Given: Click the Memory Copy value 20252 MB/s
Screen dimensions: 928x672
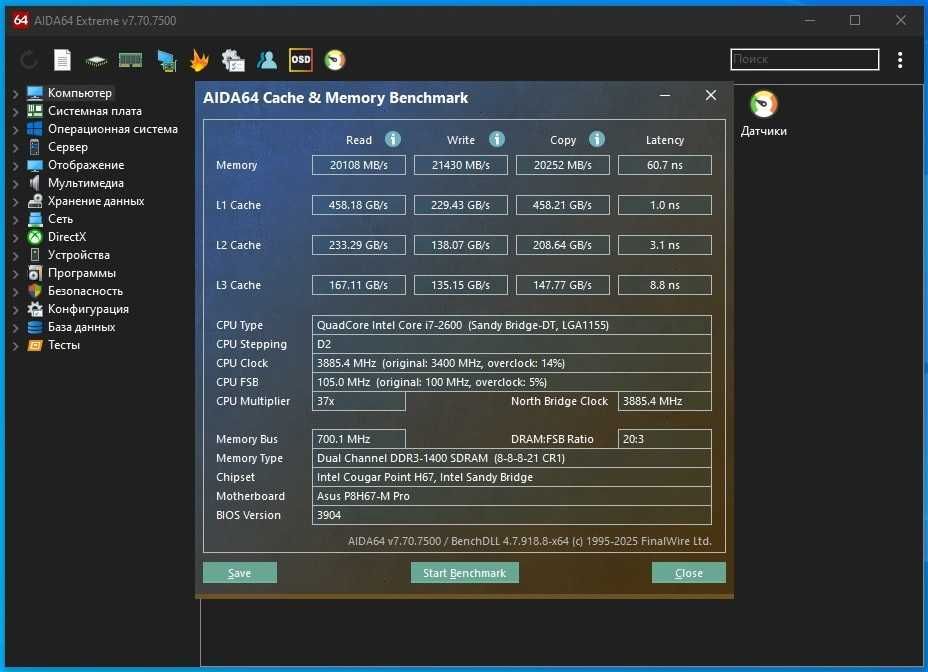Looking at the screenshot, I should coord(563,165).
